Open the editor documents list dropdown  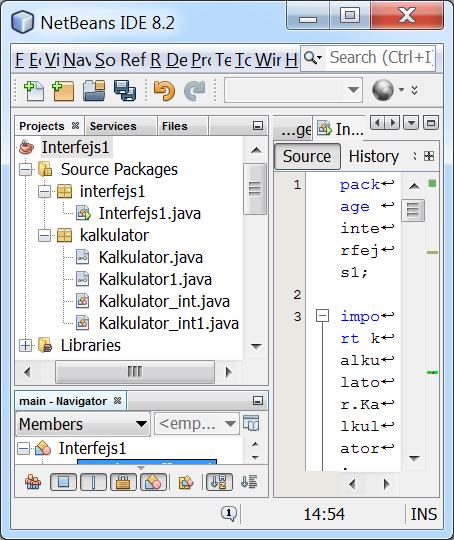tap(411, 122)
